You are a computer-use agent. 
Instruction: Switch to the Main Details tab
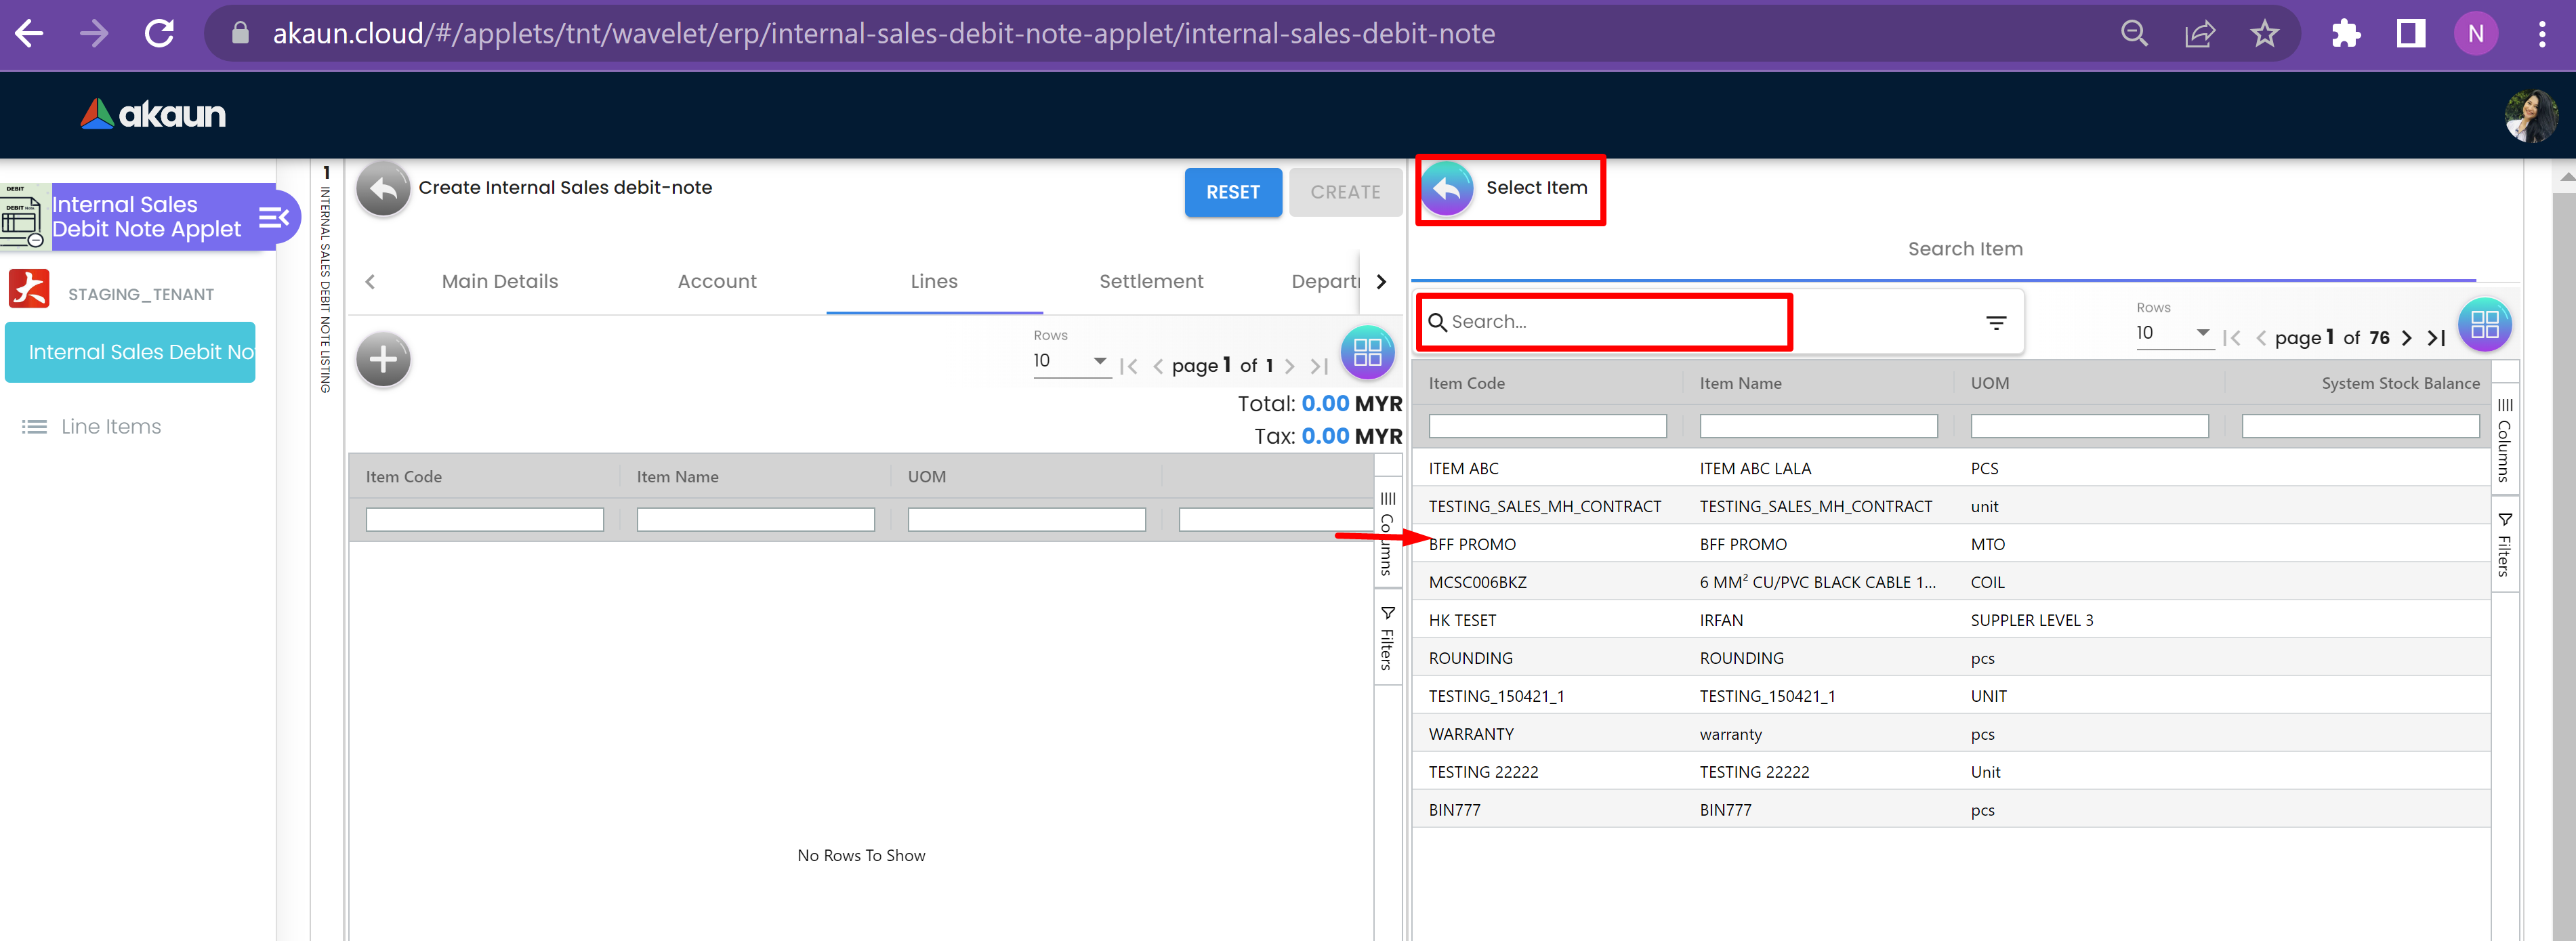pos(500,282)
